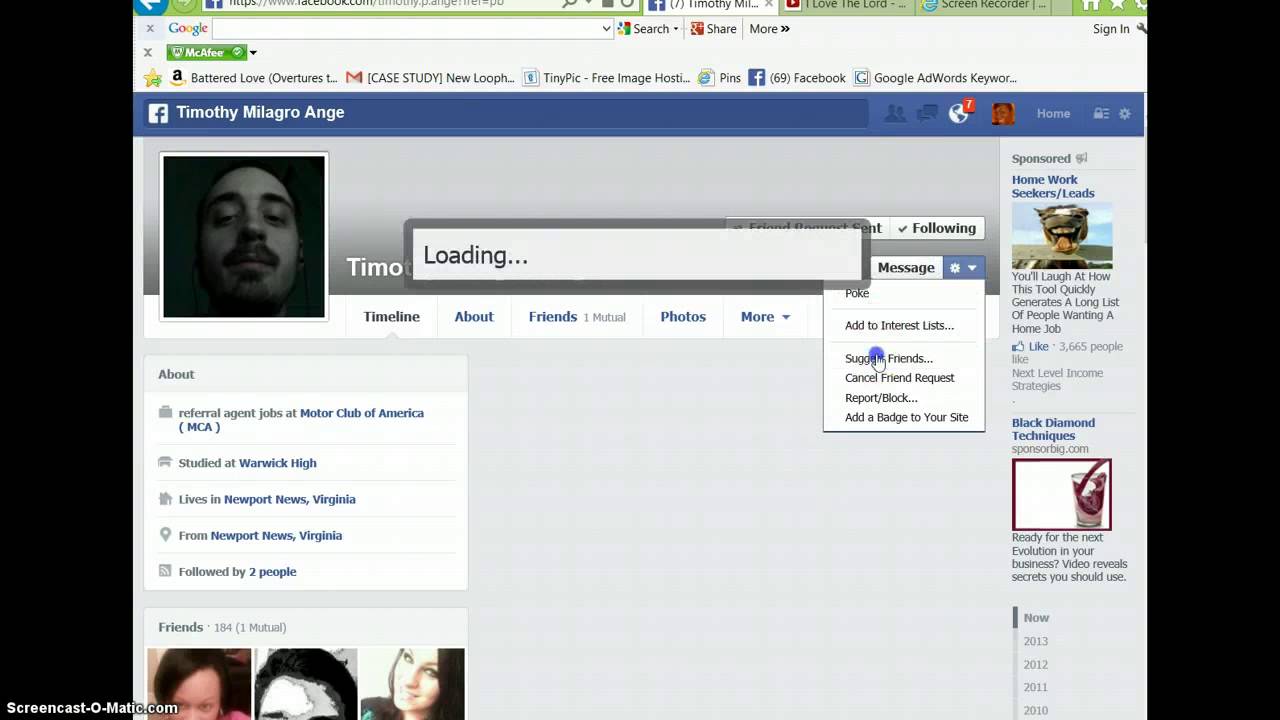Screen dimensions: 1280x720
Task: Open notifications globe with 7 badge
Action: pos(959,113)
